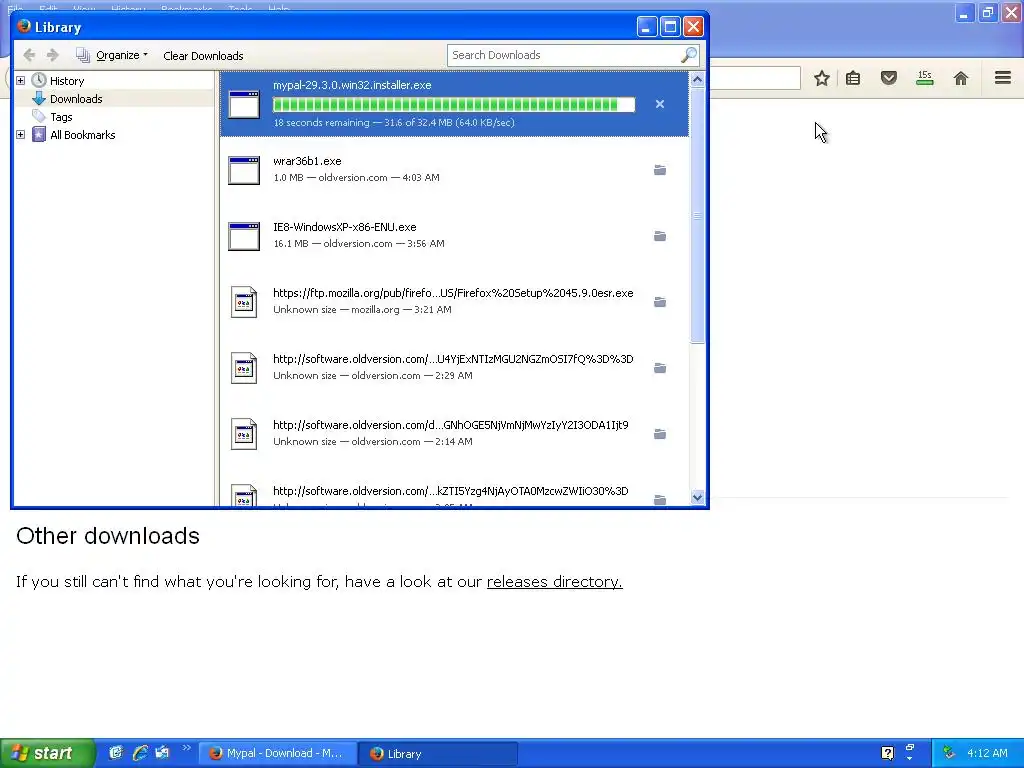Go back in the Library window
This screenshot has height=768, width=1024.
(29, 56)
